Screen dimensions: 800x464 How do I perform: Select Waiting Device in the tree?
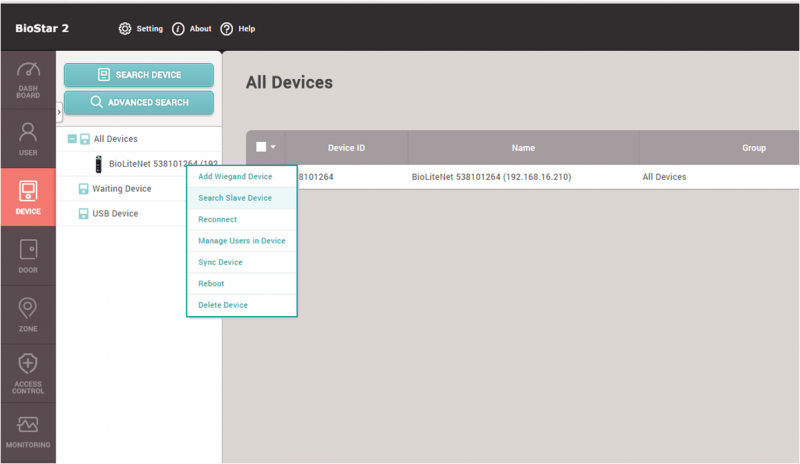[x=121, y=188]
